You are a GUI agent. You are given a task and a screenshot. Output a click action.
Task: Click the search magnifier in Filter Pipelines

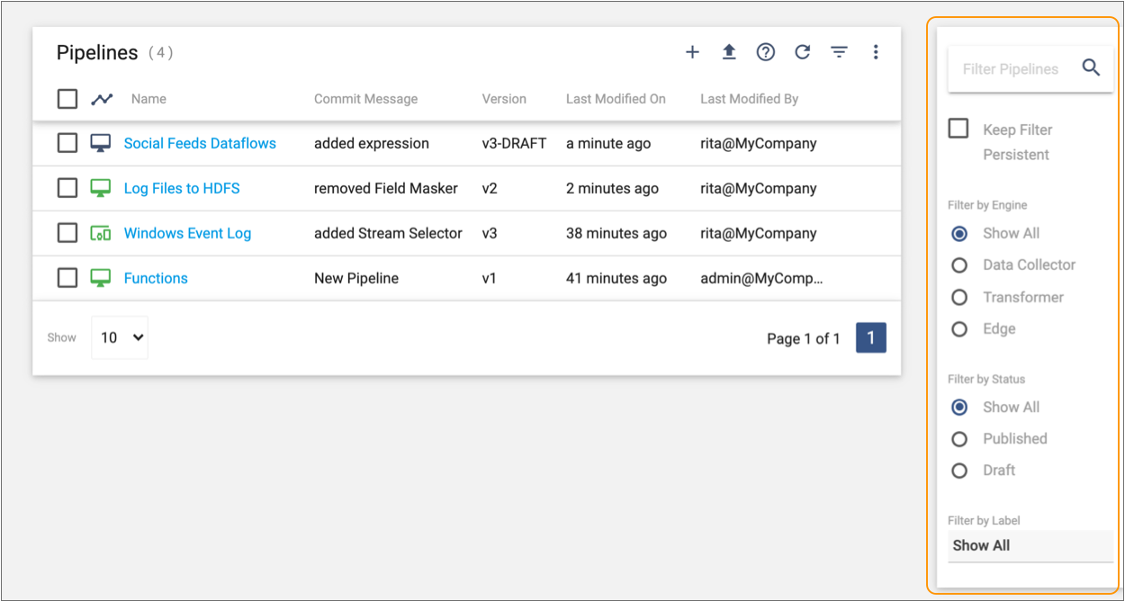click(1091, 69)
